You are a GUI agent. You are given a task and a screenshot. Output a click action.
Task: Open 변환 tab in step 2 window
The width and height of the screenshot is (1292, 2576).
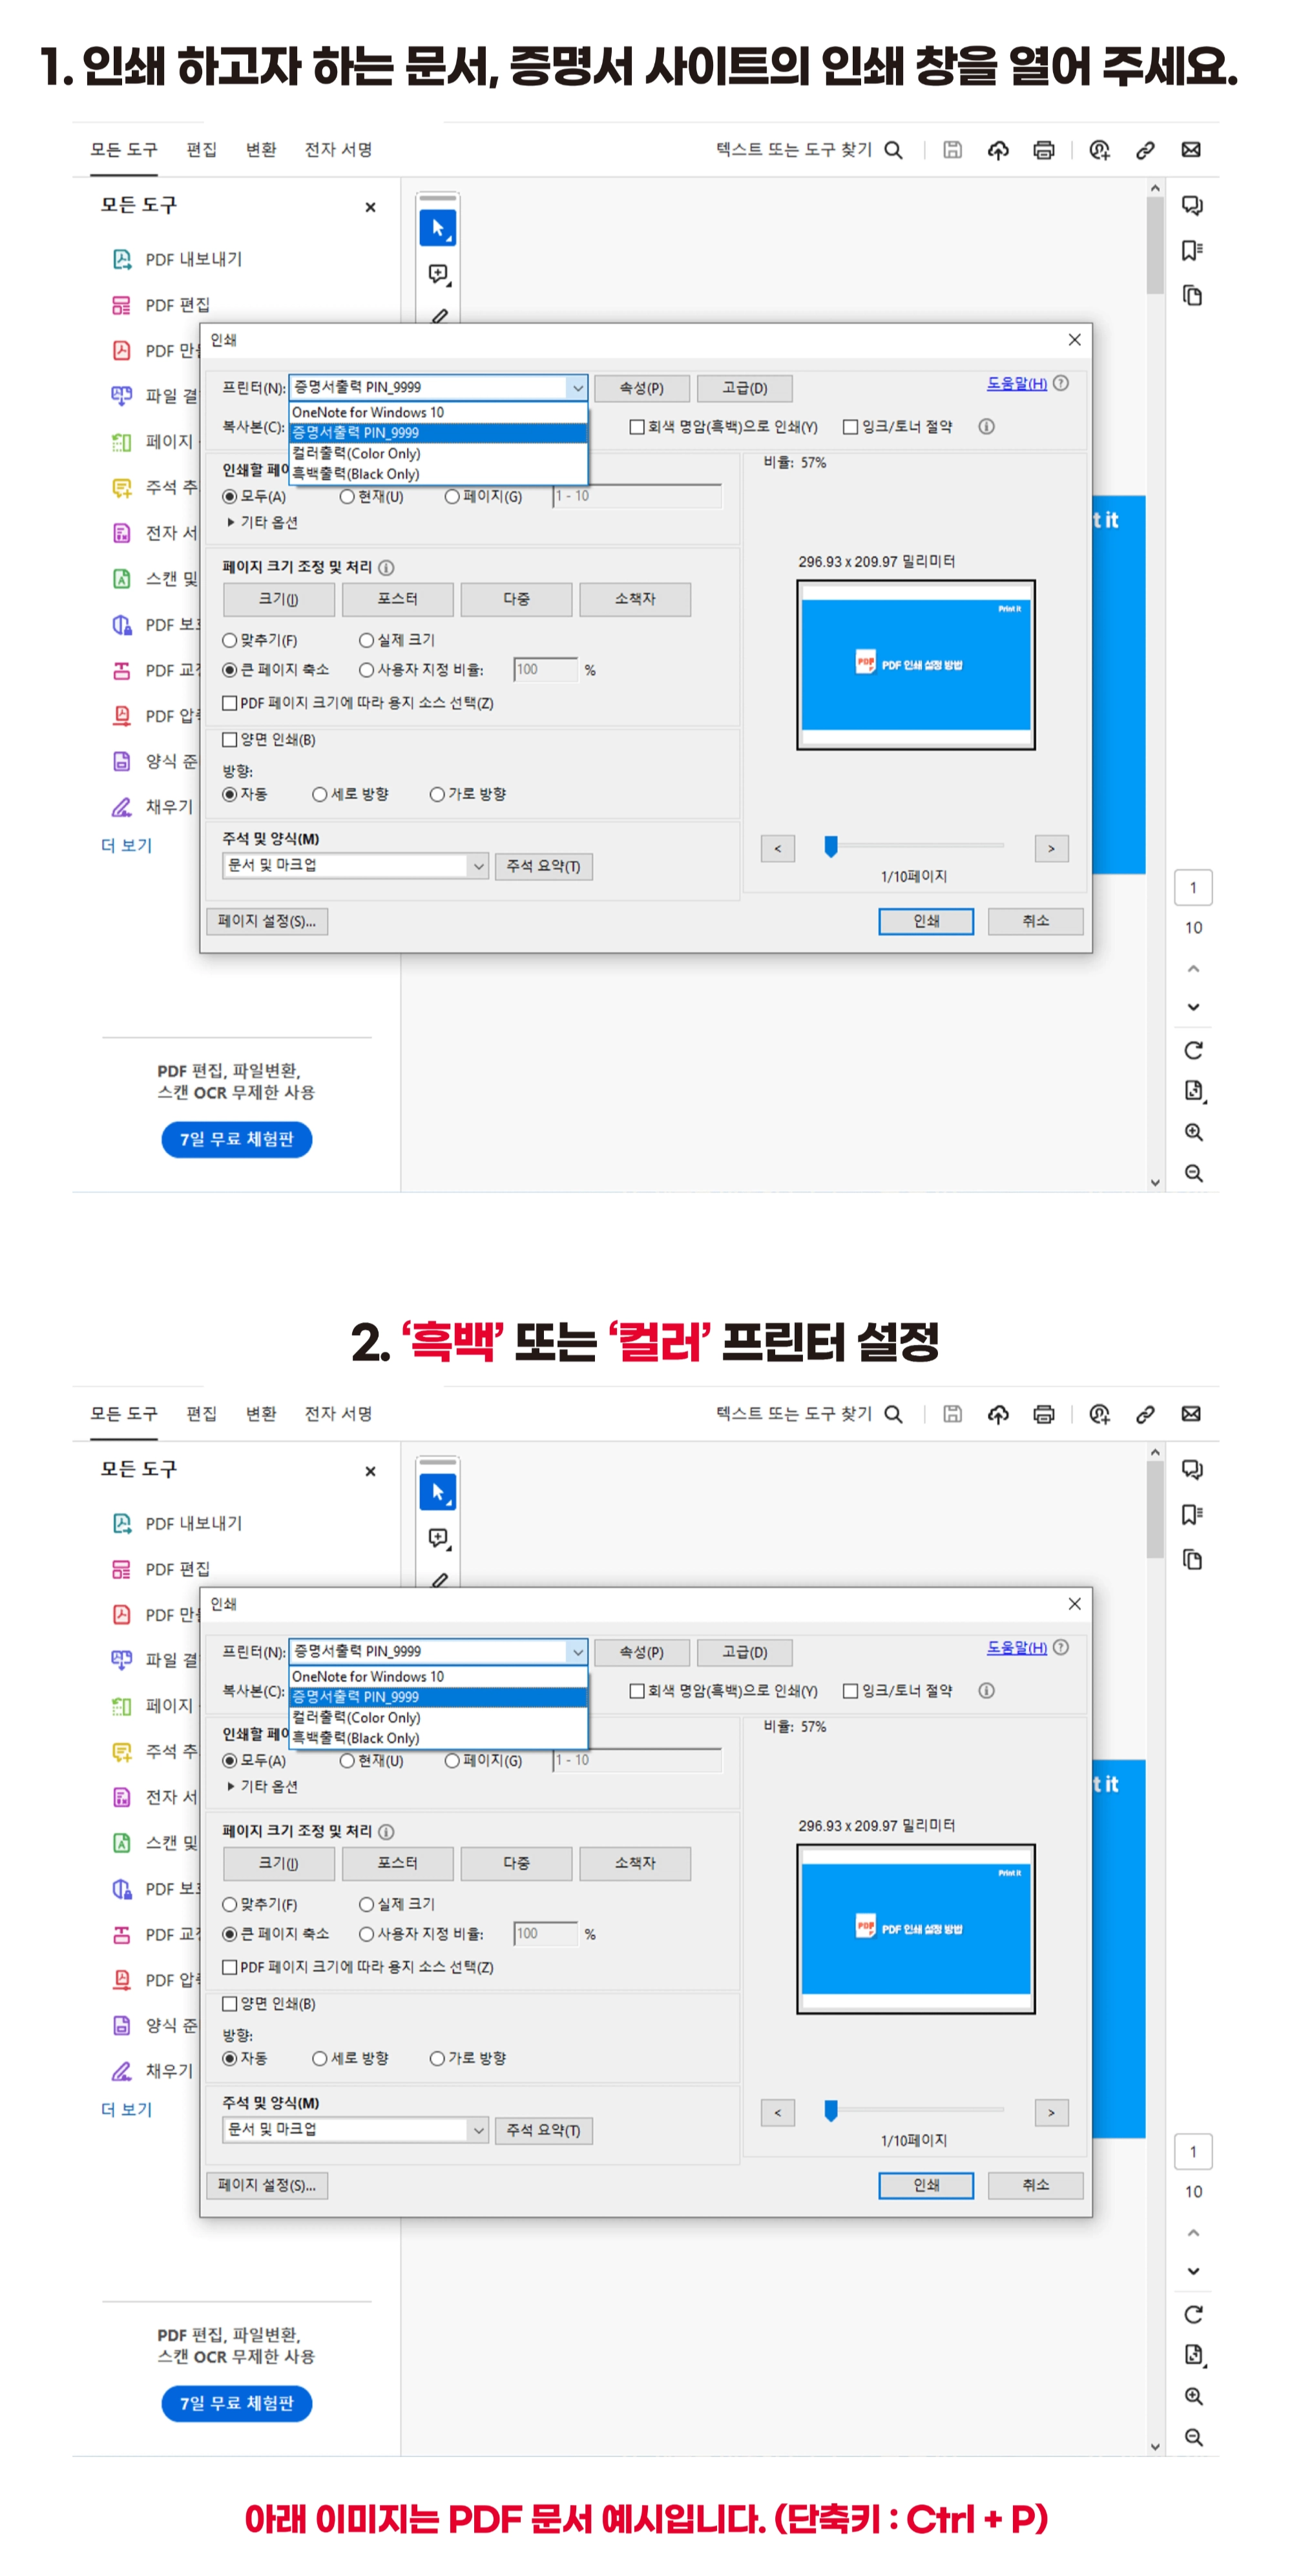pyautogui.click(x=261, y=1413)
